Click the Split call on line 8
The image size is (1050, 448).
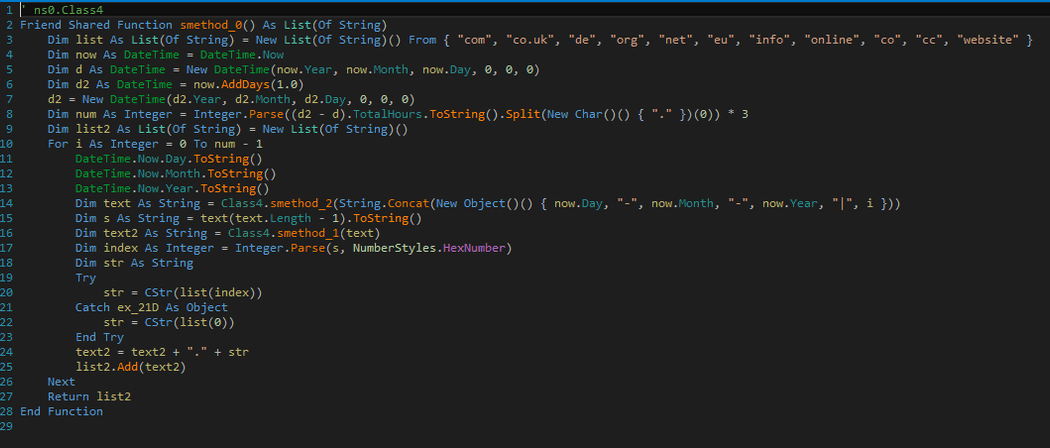click(520, 115)
